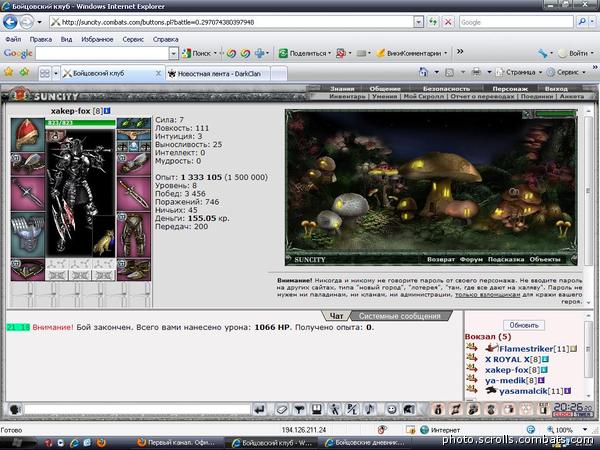Click the walking figure icon in chat bar
The width and height of the screenshot is (600, 450).
pos(335,409)
